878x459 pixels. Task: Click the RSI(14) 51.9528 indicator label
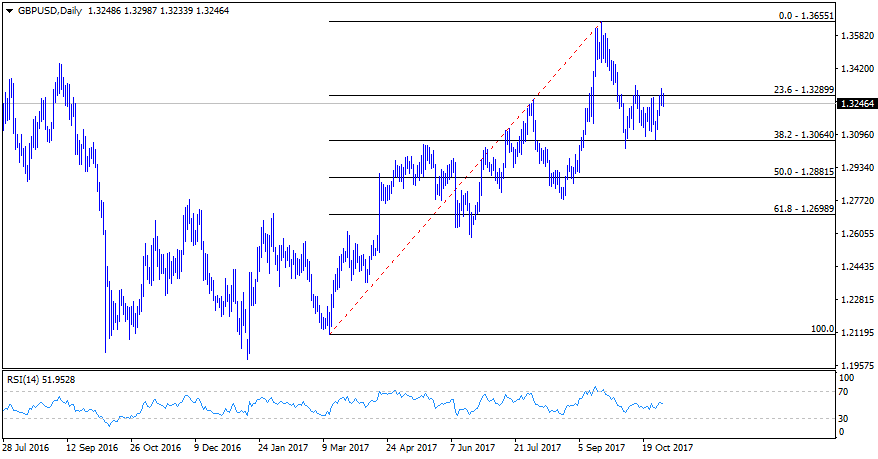click(x=40, y=379)
